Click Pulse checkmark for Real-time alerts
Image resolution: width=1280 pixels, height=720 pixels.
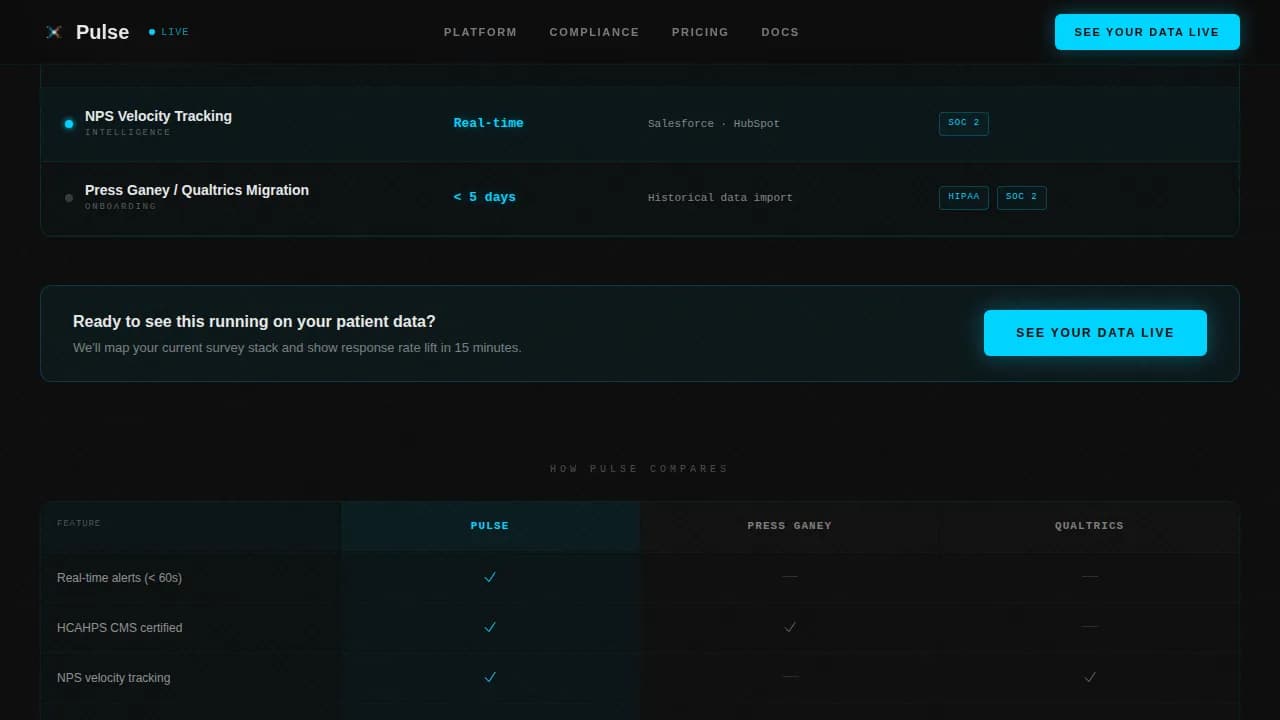tap(490, 577)
